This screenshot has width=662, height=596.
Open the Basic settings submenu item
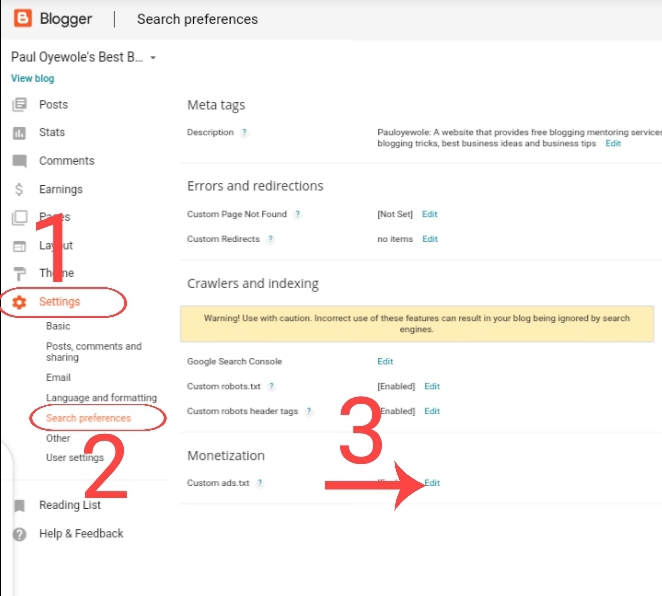[x=58, y=326]
